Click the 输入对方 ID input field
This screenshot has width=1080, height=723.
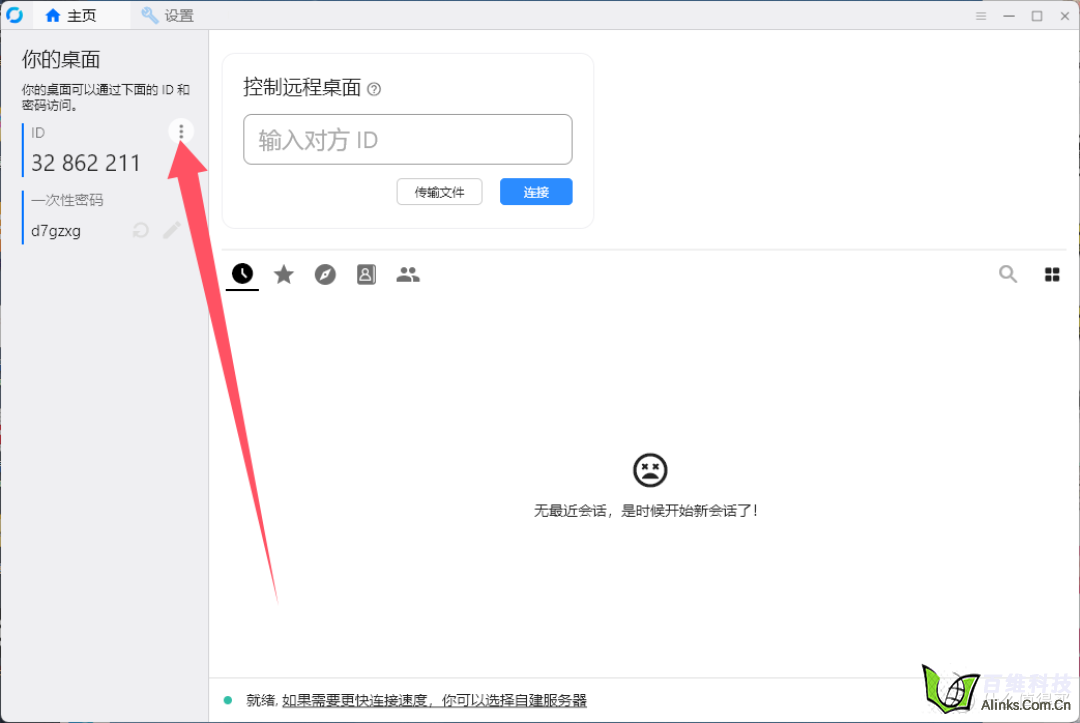click(407, 139)
